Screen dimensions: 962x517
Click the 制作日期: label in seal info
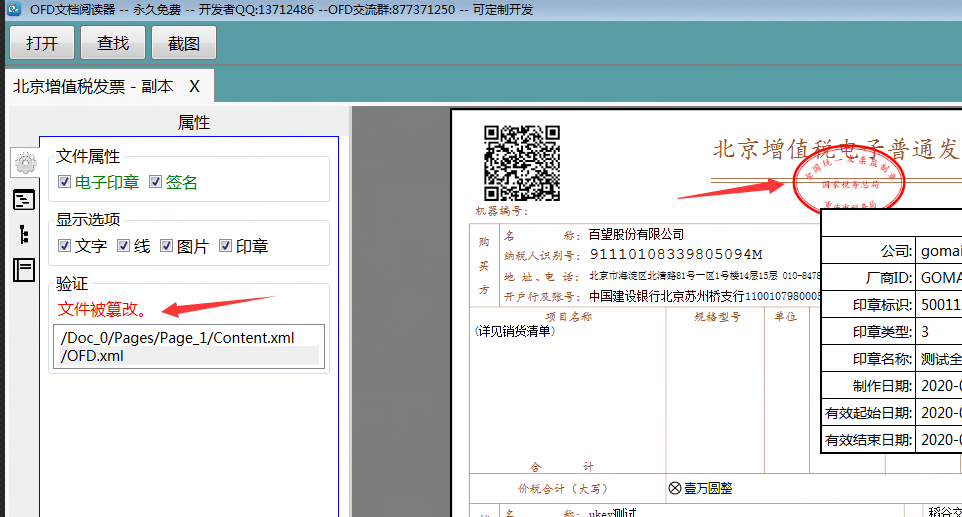point(882,386)
